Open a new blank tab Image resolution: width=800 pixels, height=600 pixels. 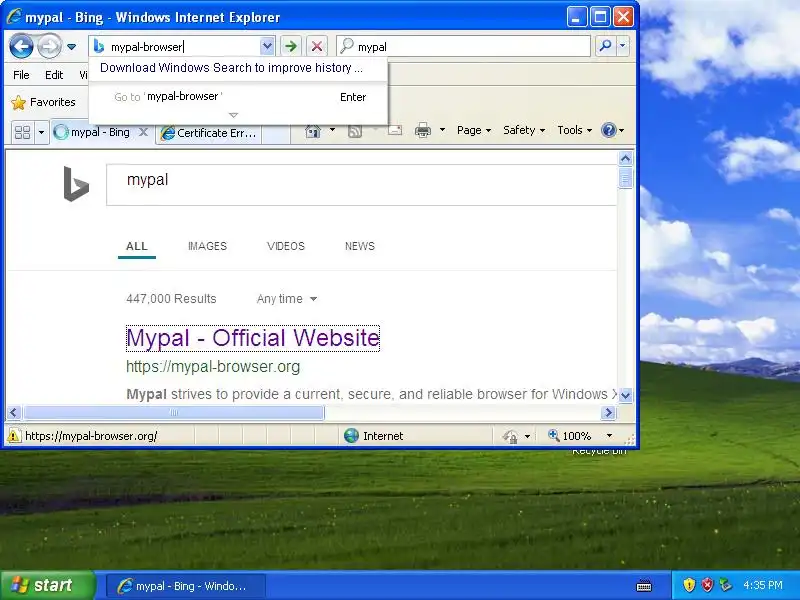276,134
